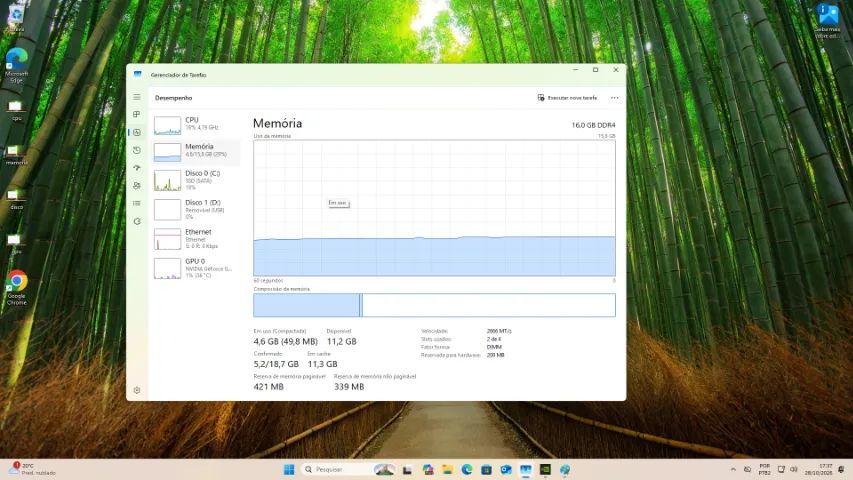
Task: Click the memory usage graph
Action: coord(434,208)
